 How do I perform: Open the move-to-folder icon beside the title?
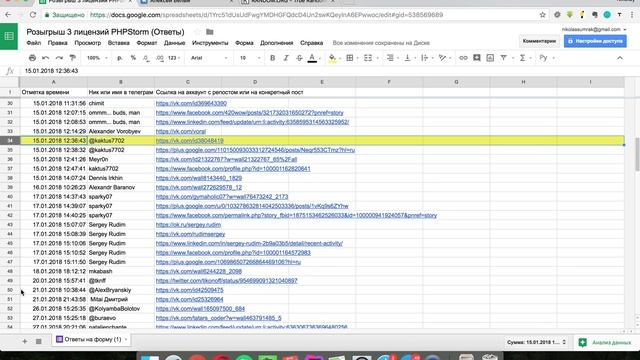(210, 32)
